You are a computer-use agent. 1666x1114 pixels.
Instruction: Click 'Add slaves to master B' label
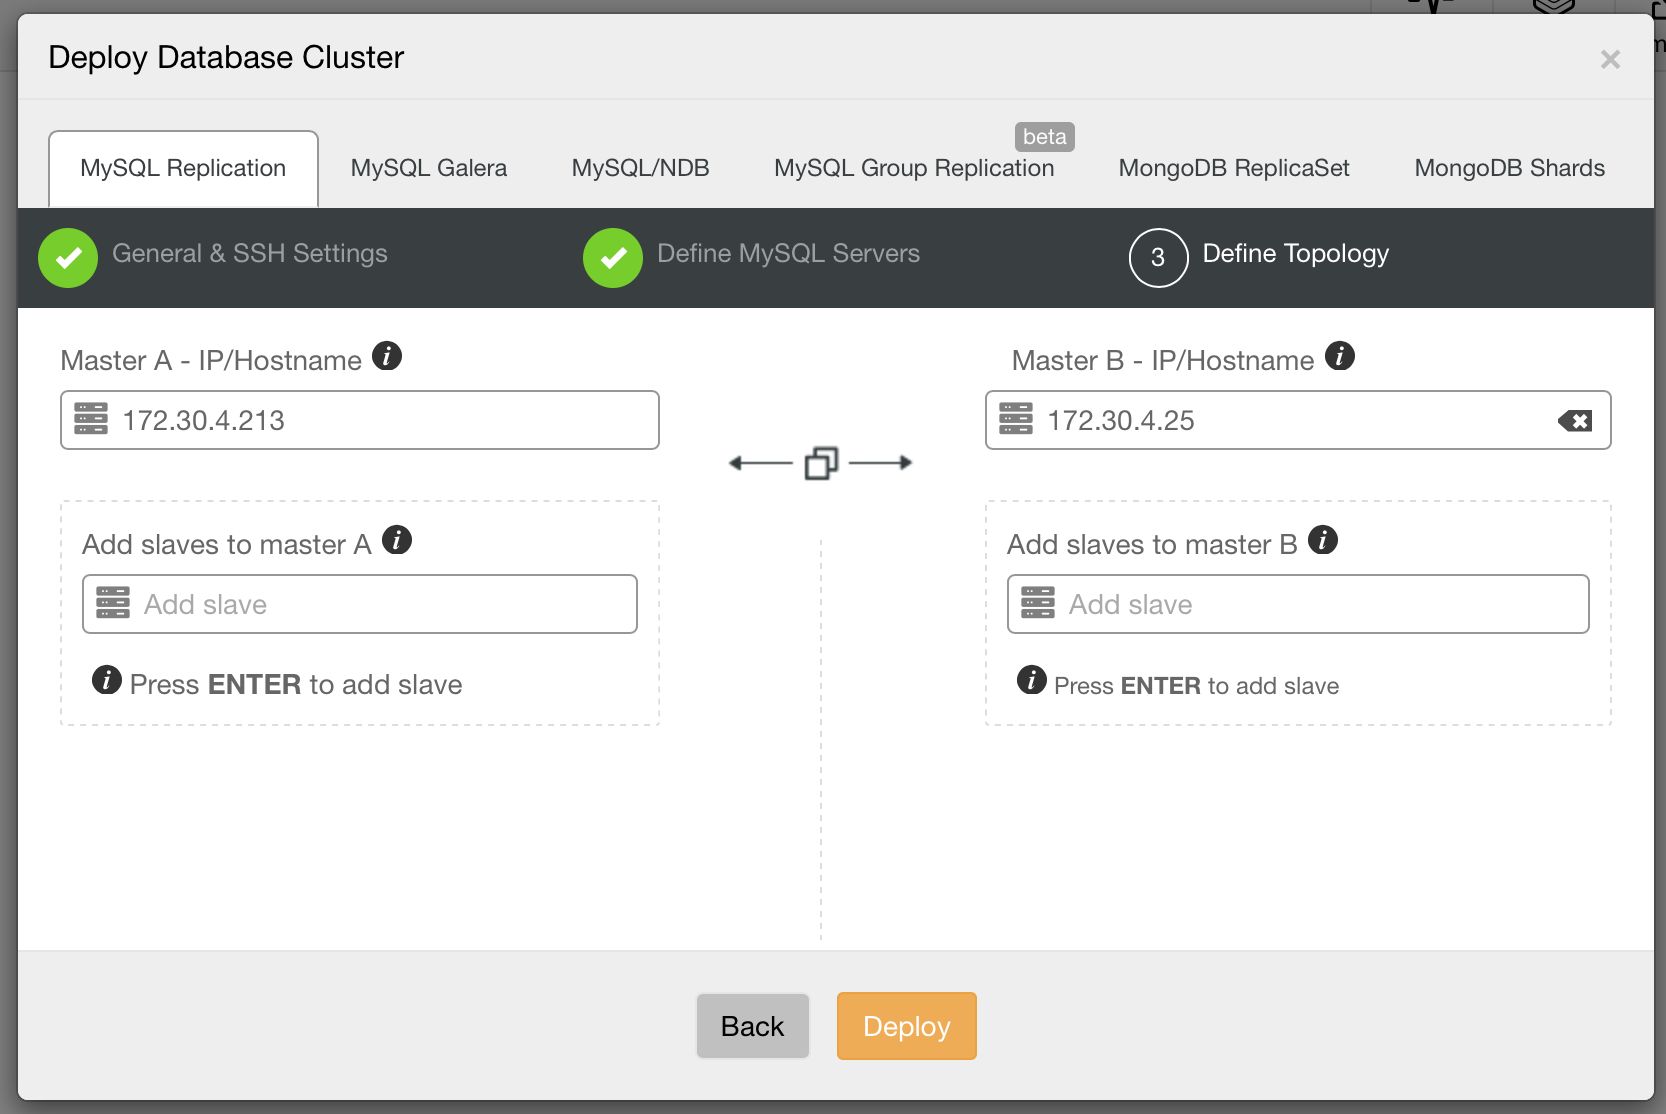click(x=1152, y=545)
